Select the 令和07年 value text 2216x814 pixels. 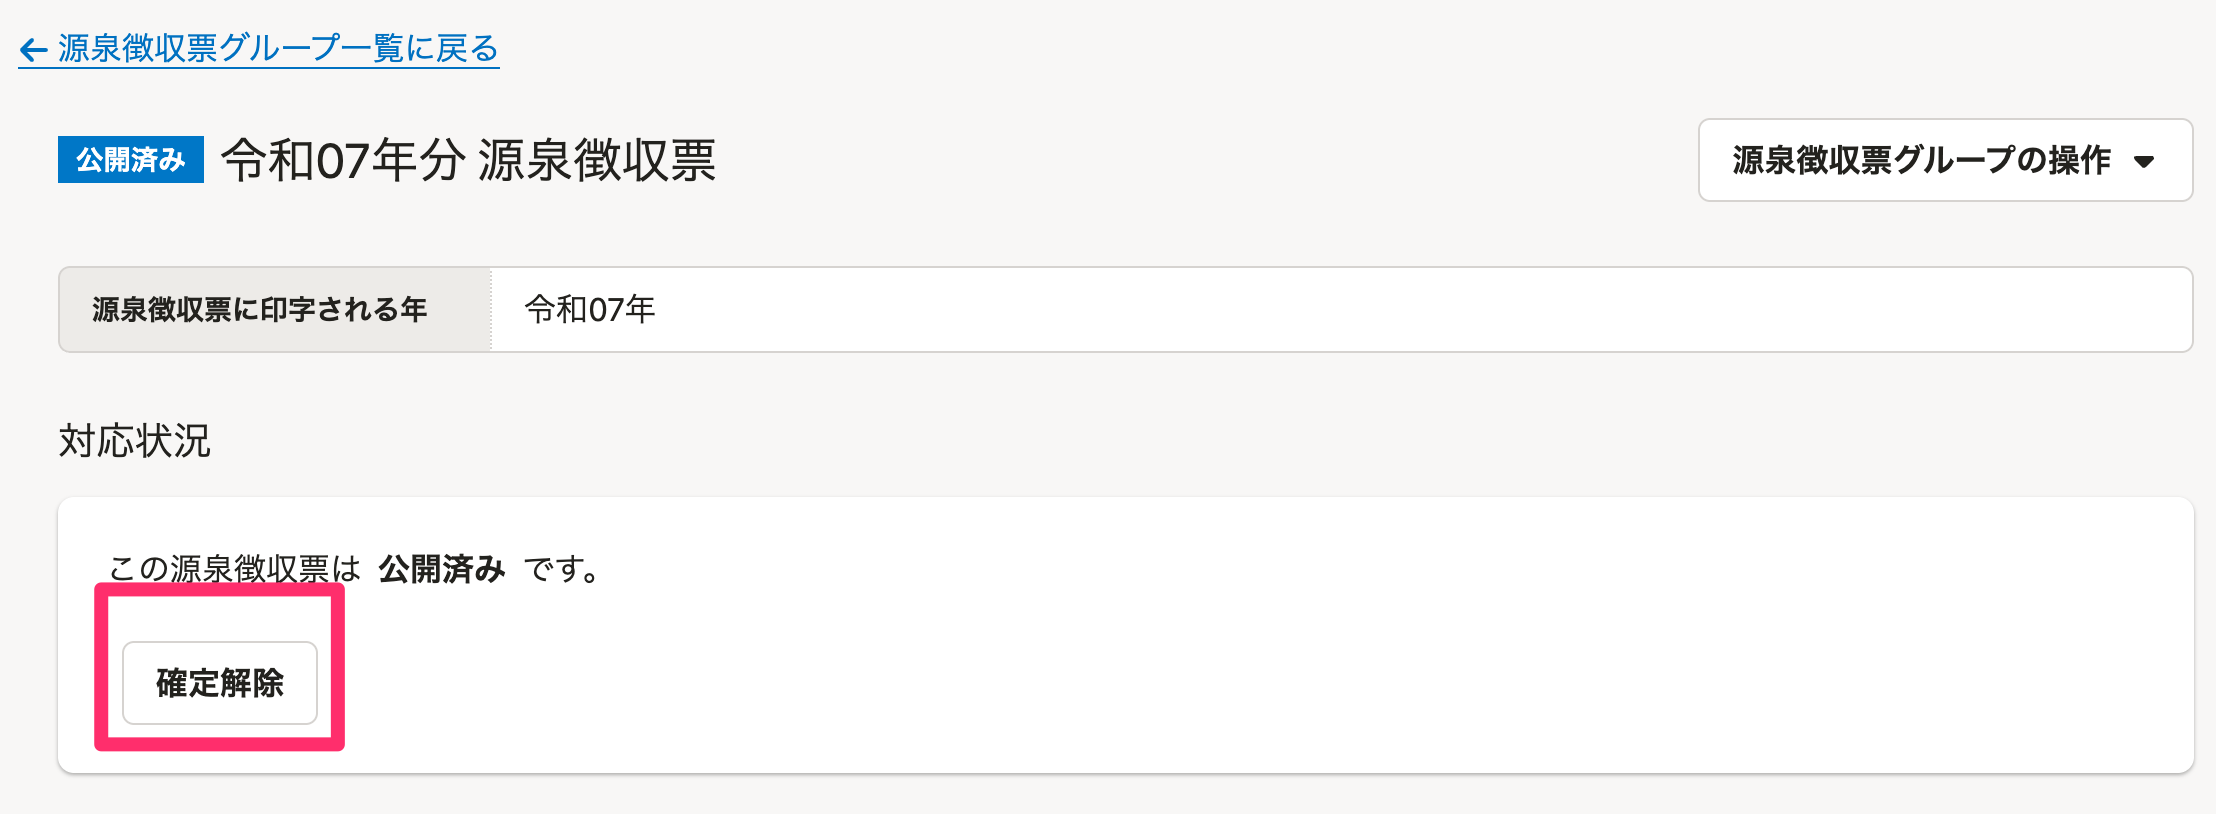tap(590, 310)
